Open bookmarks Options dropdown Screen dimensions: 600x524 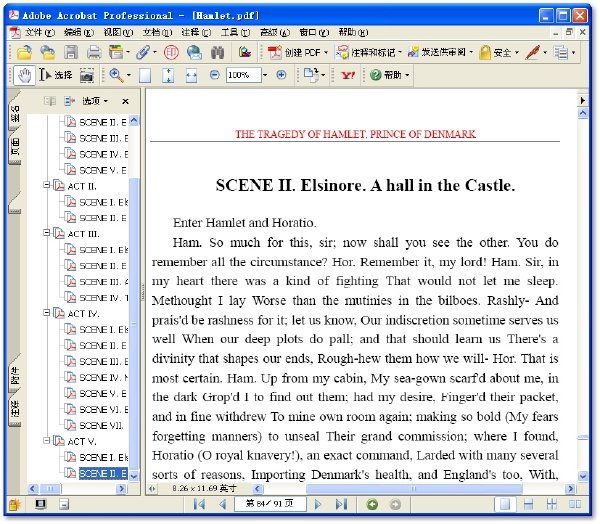[95, 101]
